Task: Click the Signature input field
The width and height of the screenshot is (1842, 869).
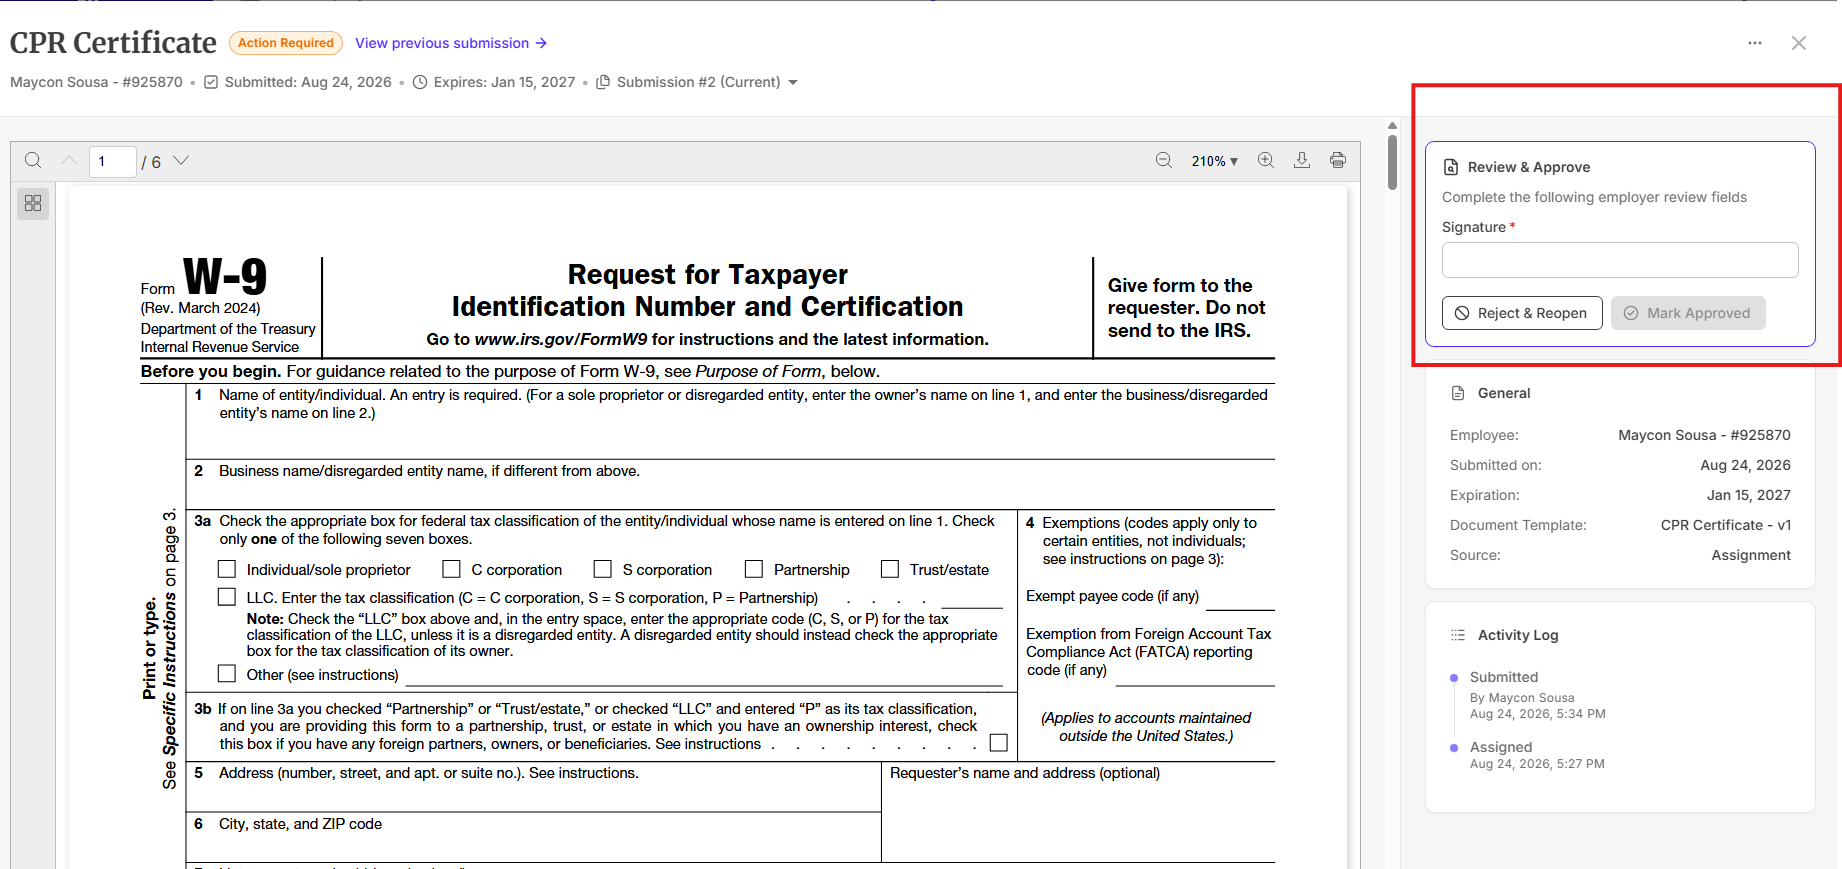Action: tap(1620, 260)
